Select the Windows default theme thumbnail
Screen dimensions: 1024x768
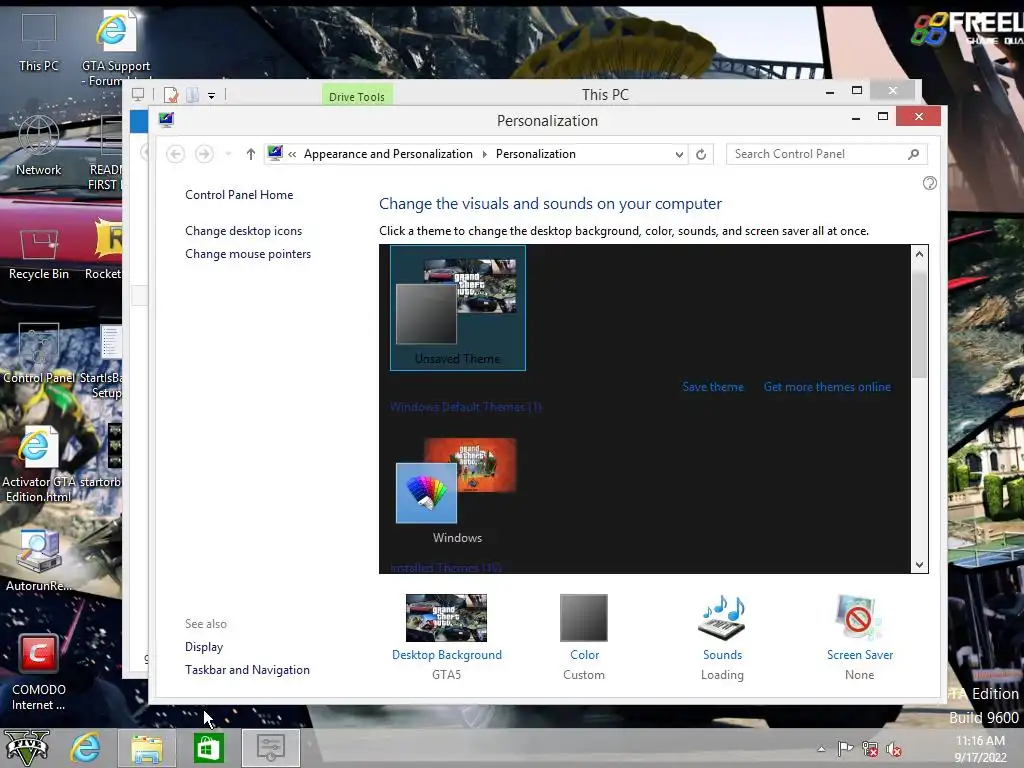pyautogui.click(x=457, y=490)
